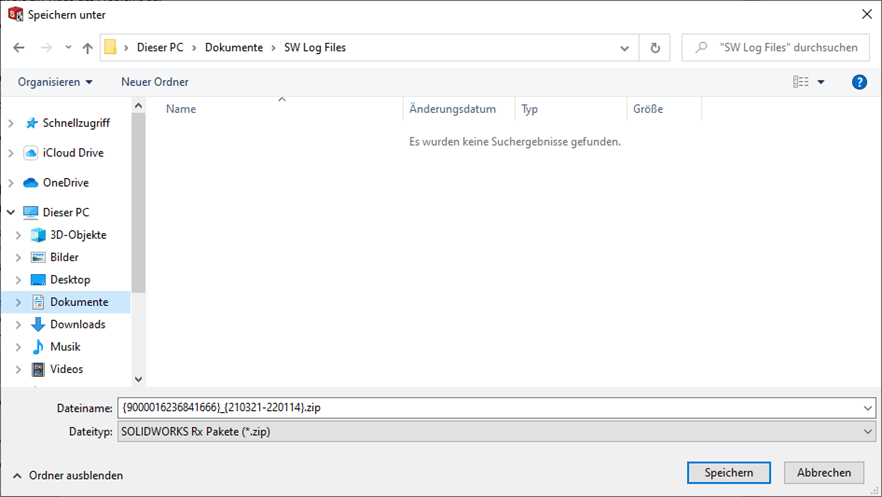
Task: Select the iCloud Drive icon in sidebar
Action: [31, 153]
